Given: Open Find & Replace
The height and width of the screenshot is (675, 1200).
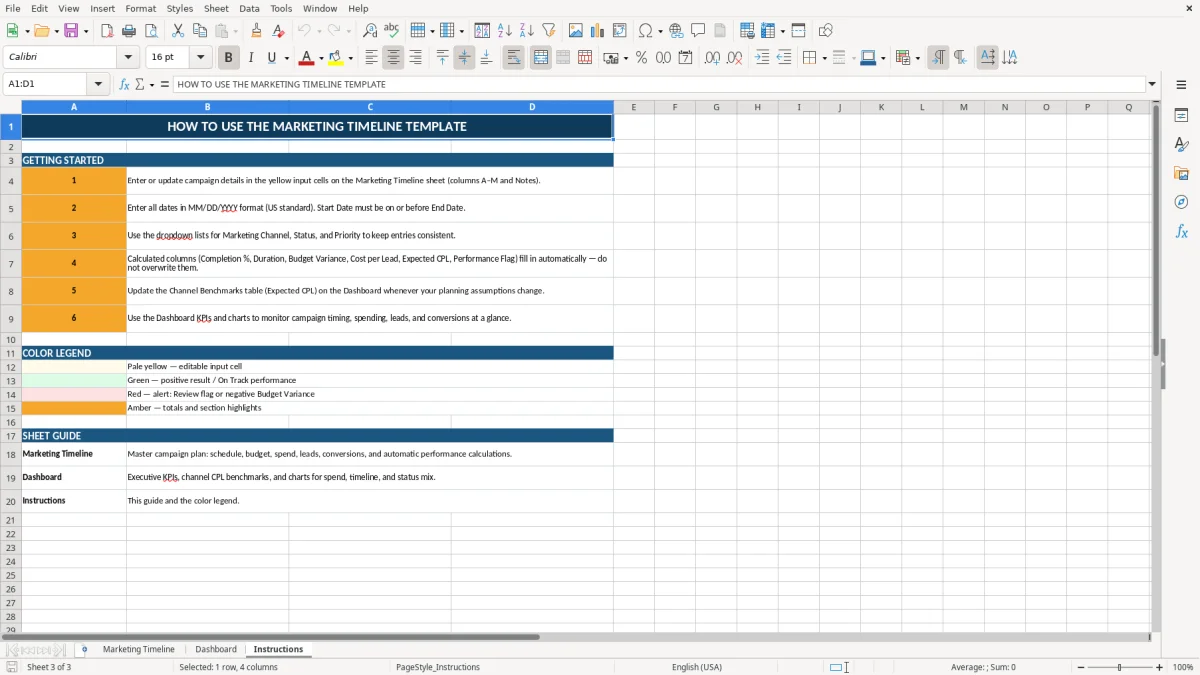Looking at the screenshot, I should [x=370, y=31].
